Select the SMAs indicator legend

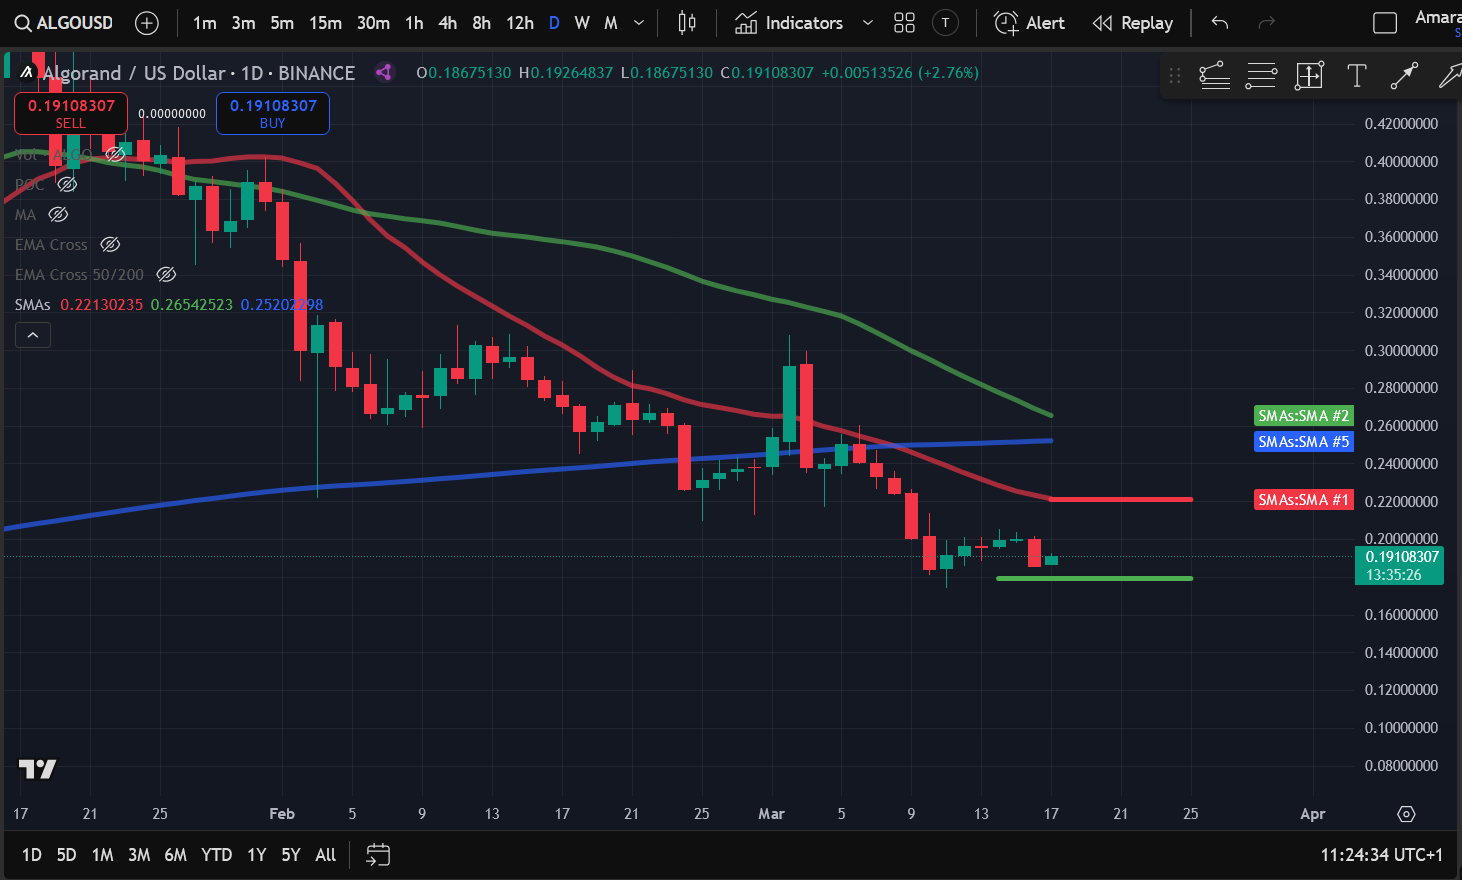click(32, 304)
